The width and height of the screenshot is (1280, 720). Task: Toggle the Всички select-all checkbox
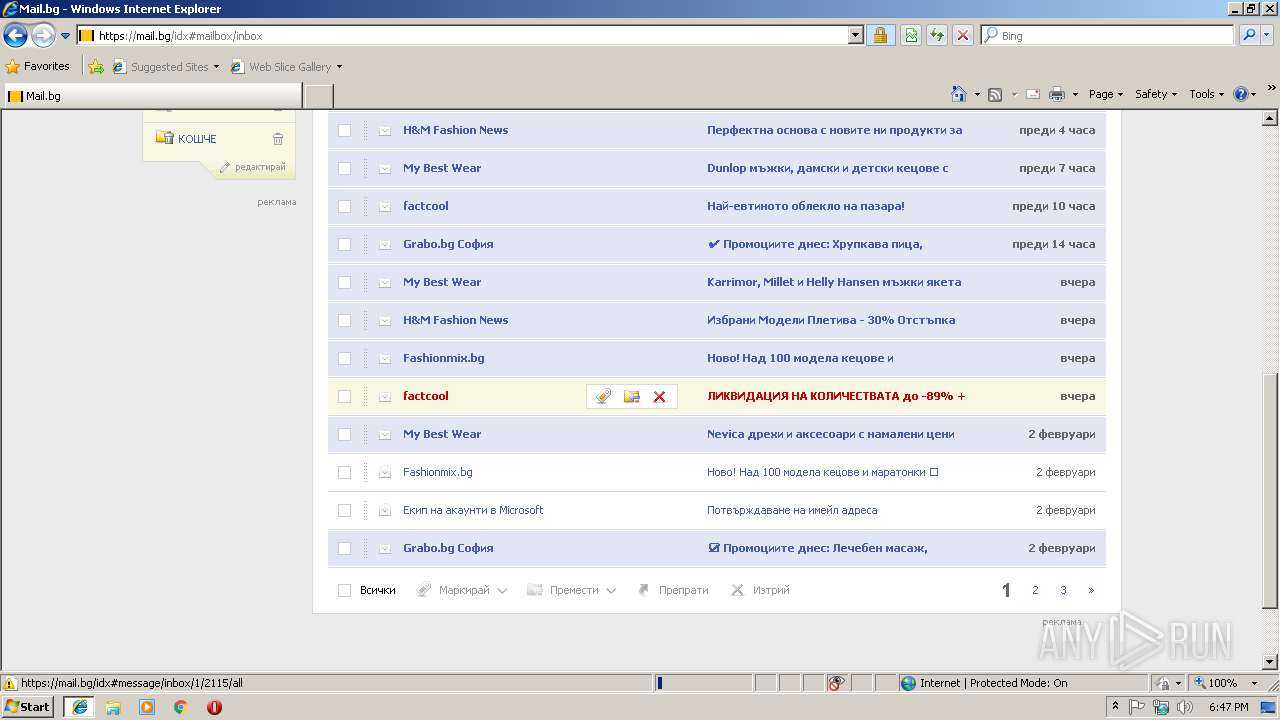344,590
